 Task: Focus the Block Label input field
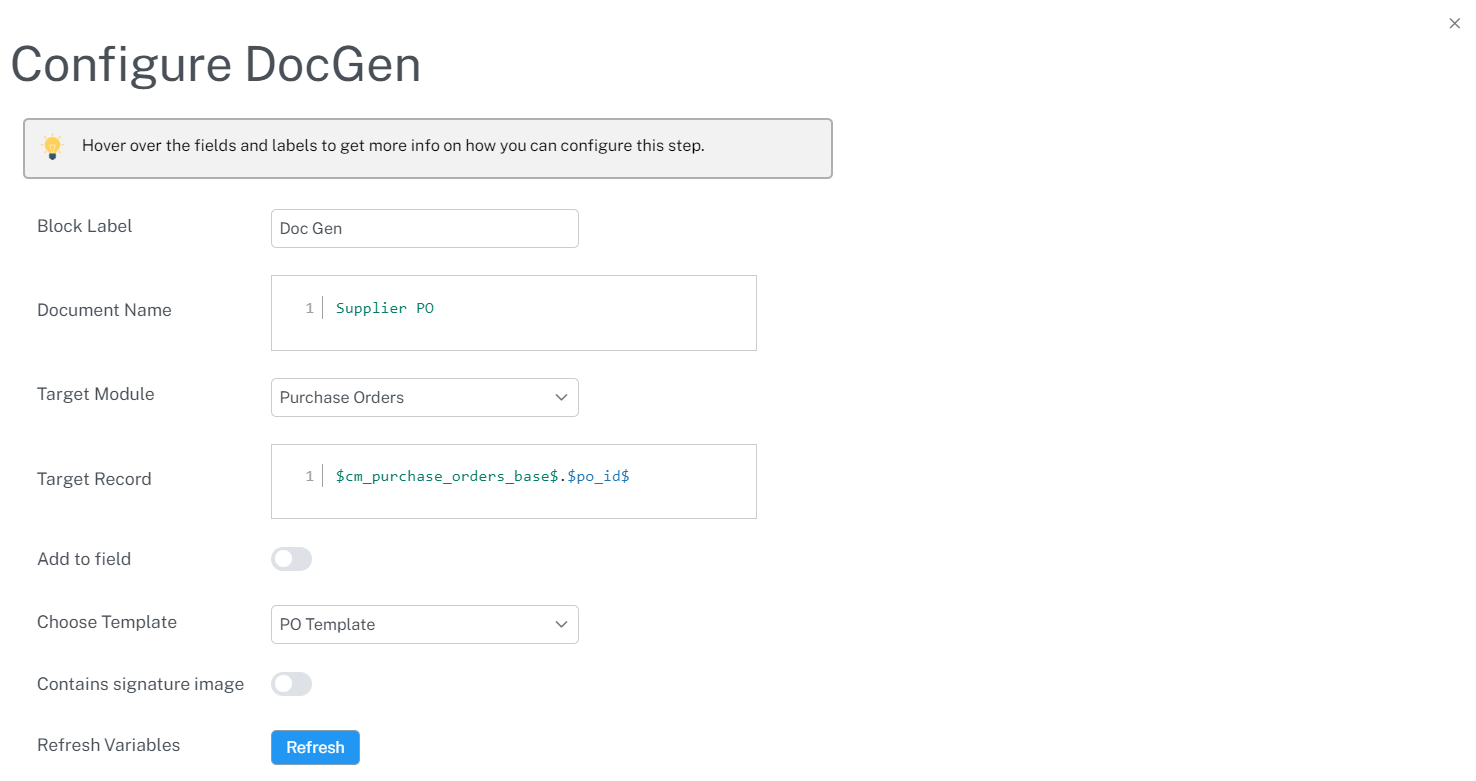(424, 228)
